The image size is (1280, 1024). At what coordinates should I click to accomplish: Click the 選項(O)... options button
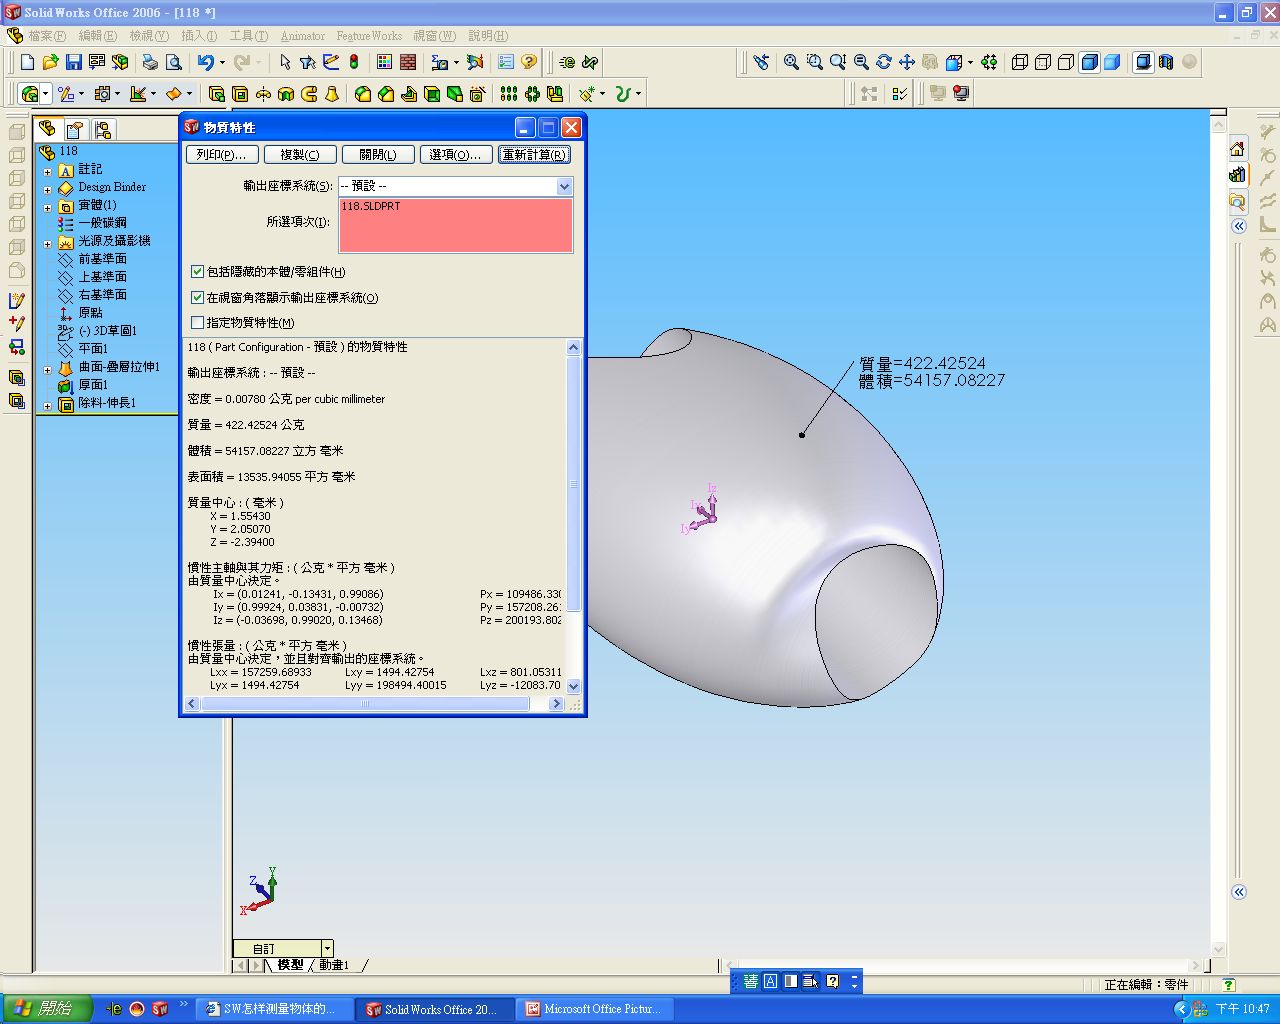pos(456,154)
